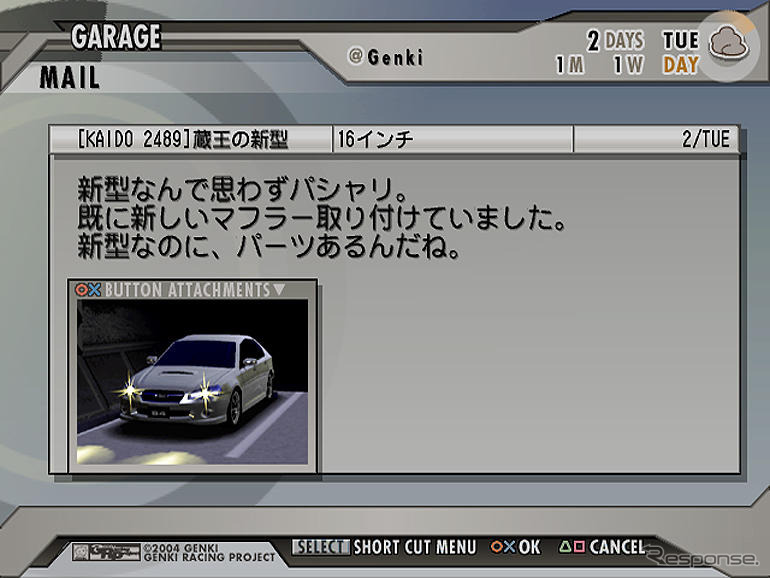770x578 pixels.
Task: Click the triangle-square CANCEL icons
Action: pyautogui.click(x=572, y=546)
